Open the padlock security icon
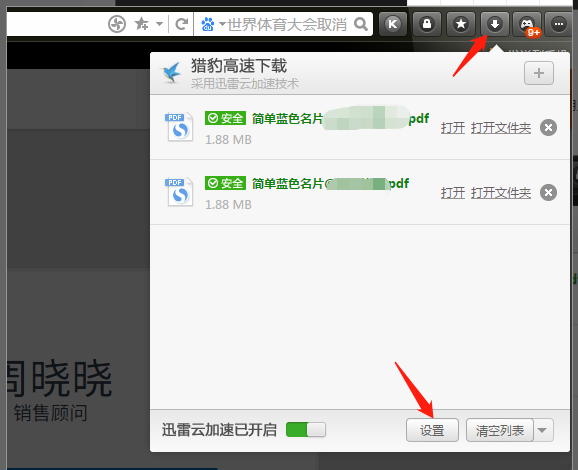Viewport: 578px width, 470px height. coord(427,24)
